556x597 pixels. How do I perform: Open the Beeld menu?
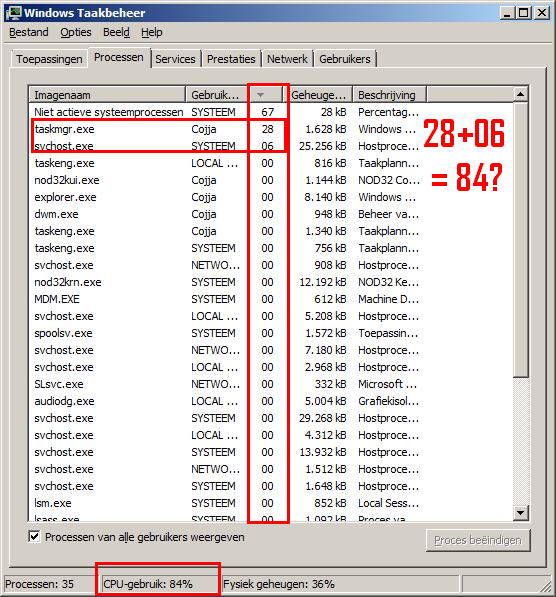click(x=116, y=32)
